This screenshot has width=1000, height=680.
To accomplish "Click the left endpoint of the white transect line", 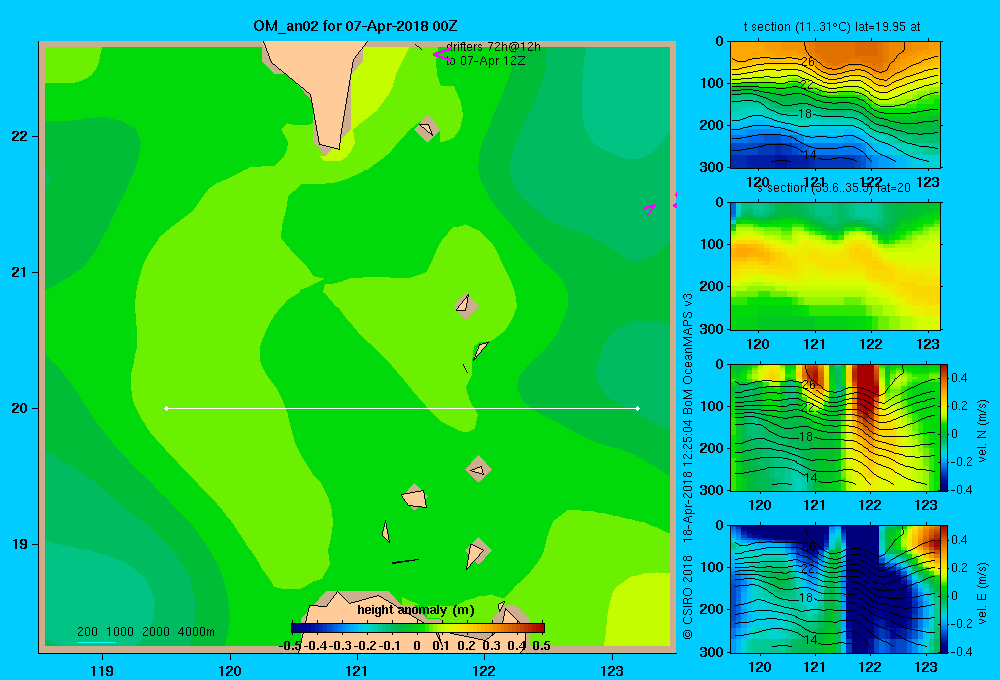I will click(166, 408).
